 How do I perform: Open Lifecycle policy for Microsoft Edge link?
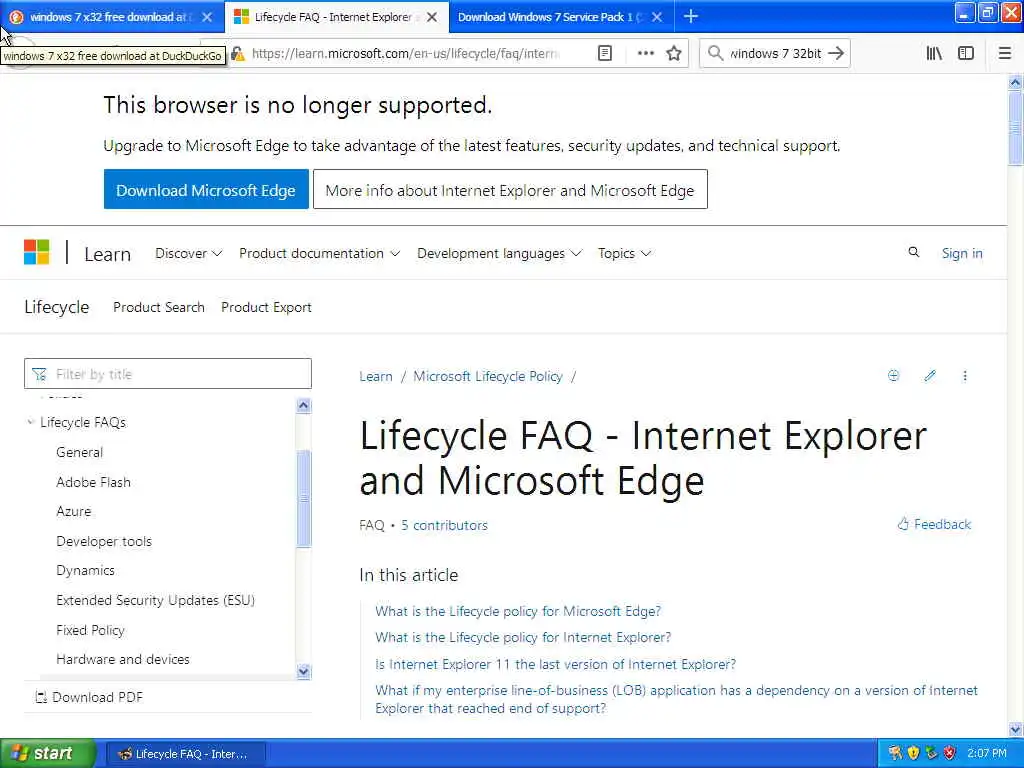[518, 611]
